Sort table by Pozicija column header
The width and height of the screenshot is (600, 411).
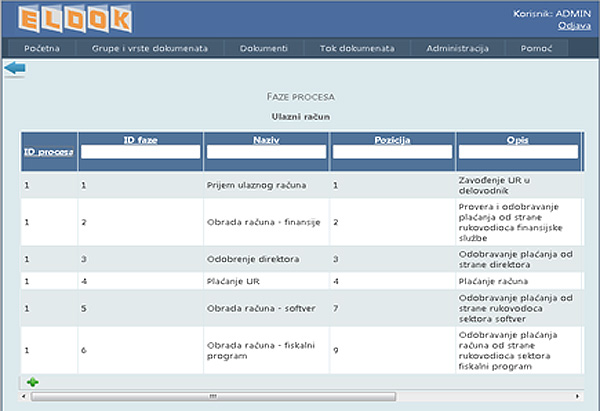coord(393,139)
